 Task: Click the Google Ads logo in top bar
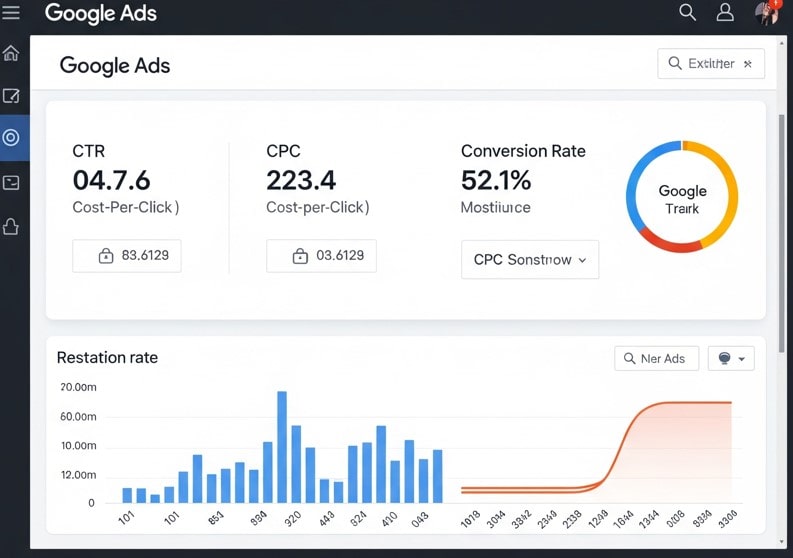click(x=101, y=13)
